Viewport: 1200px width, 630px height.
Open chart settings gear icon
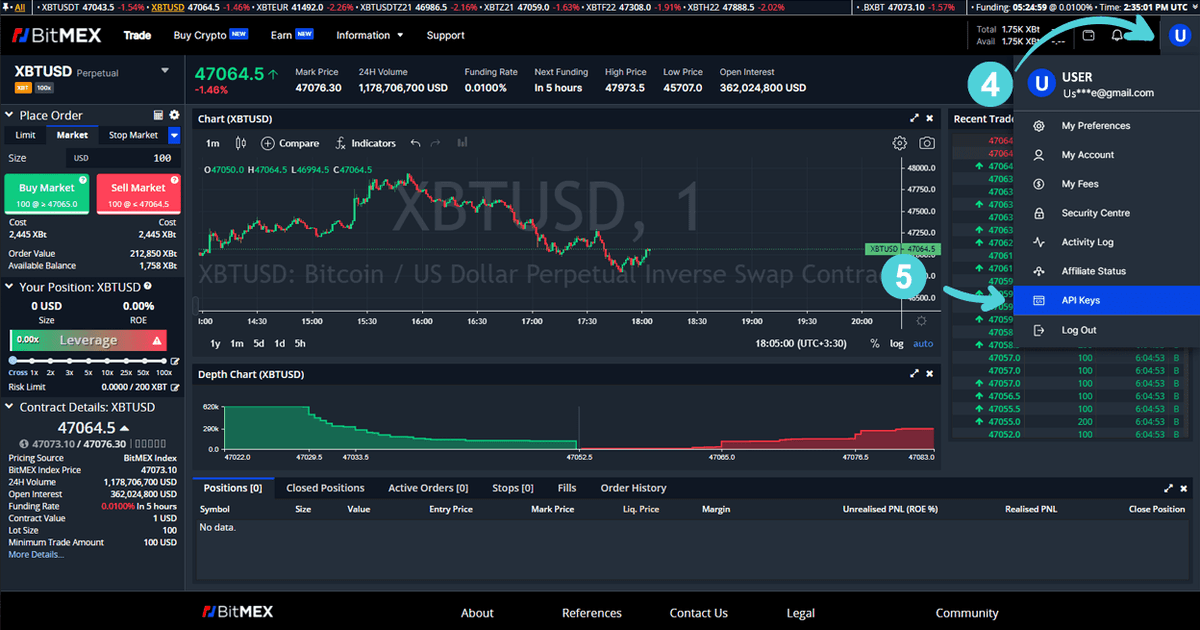click(900, 143)
